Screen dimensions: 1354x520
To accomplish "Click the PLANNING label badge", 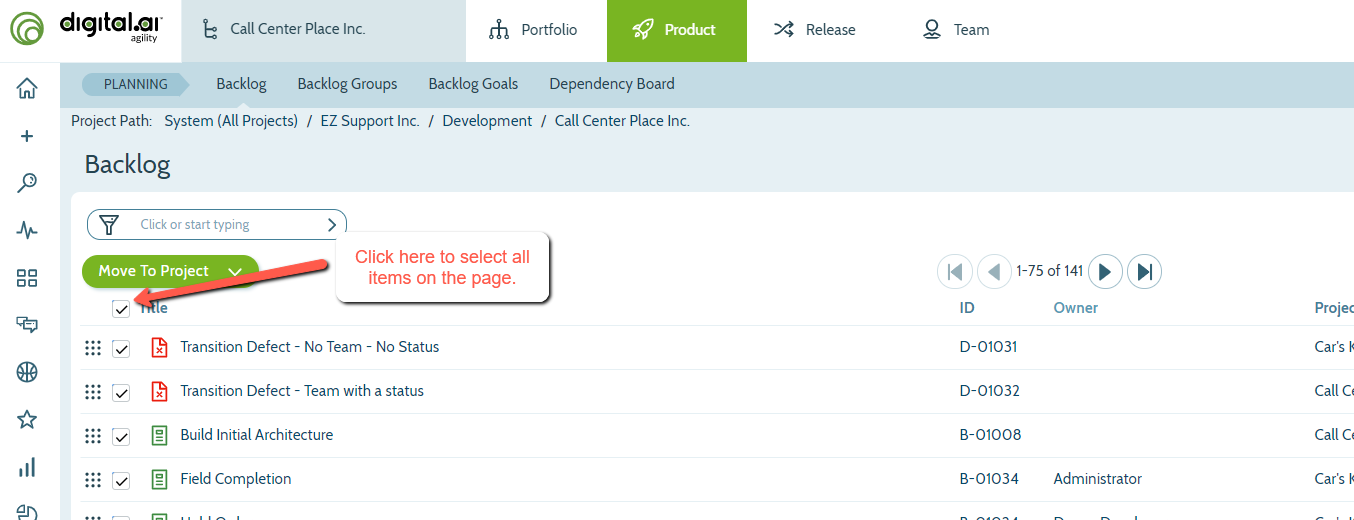I will (136, 84).
